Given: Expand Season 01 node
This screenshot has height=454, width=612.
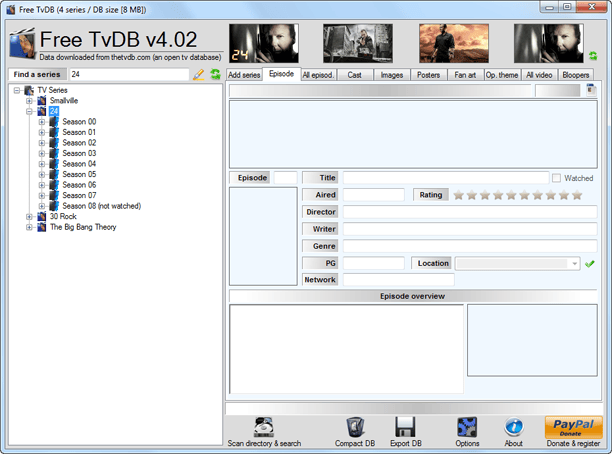Looking at the screenshot, I should click(42, 132).
